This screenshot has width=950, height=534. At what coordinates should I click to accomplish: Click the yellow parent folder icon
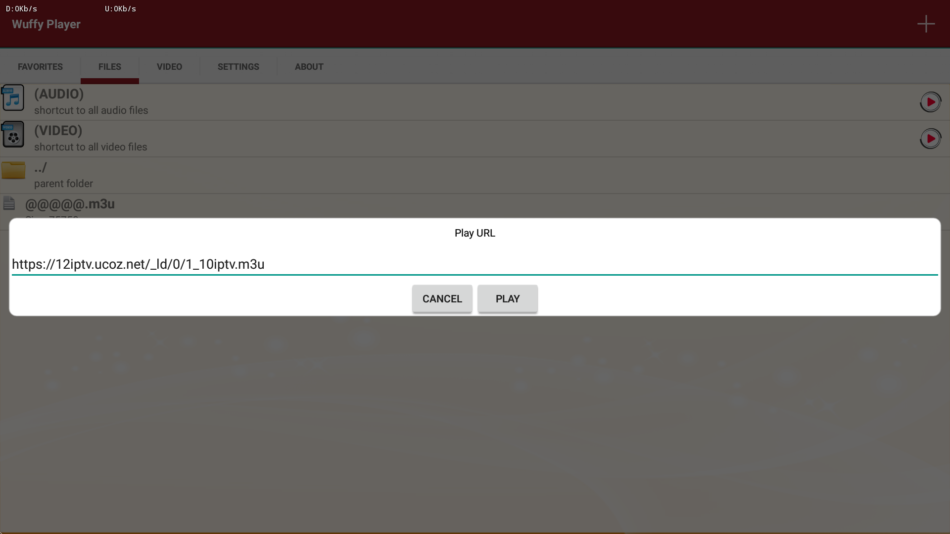[13, 171]
